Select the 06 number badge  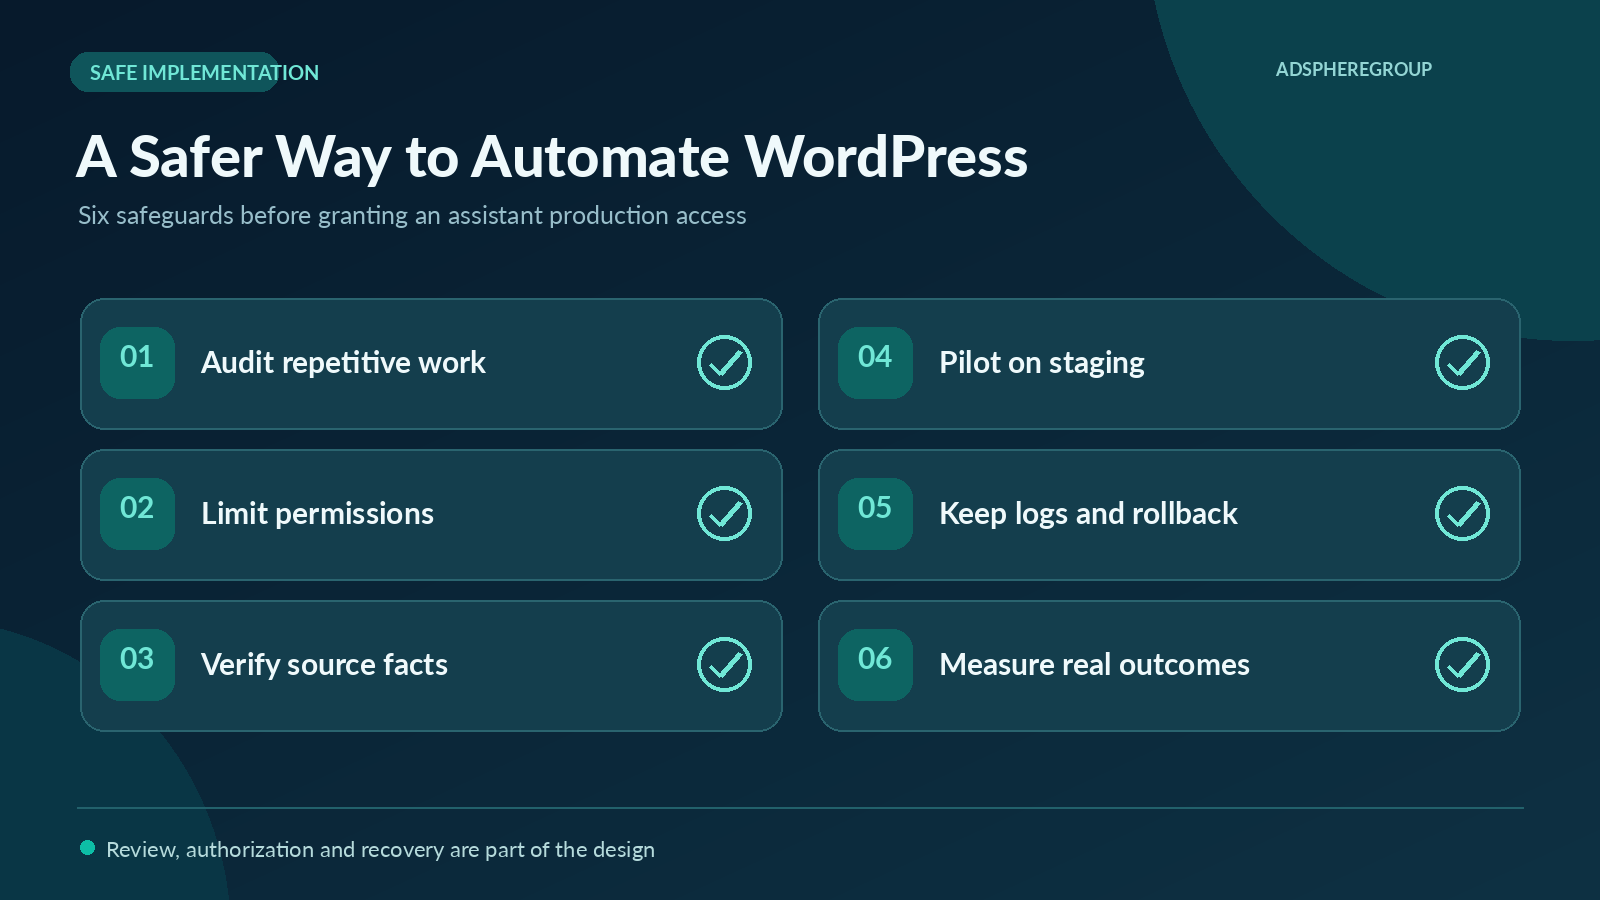[875, 665]
